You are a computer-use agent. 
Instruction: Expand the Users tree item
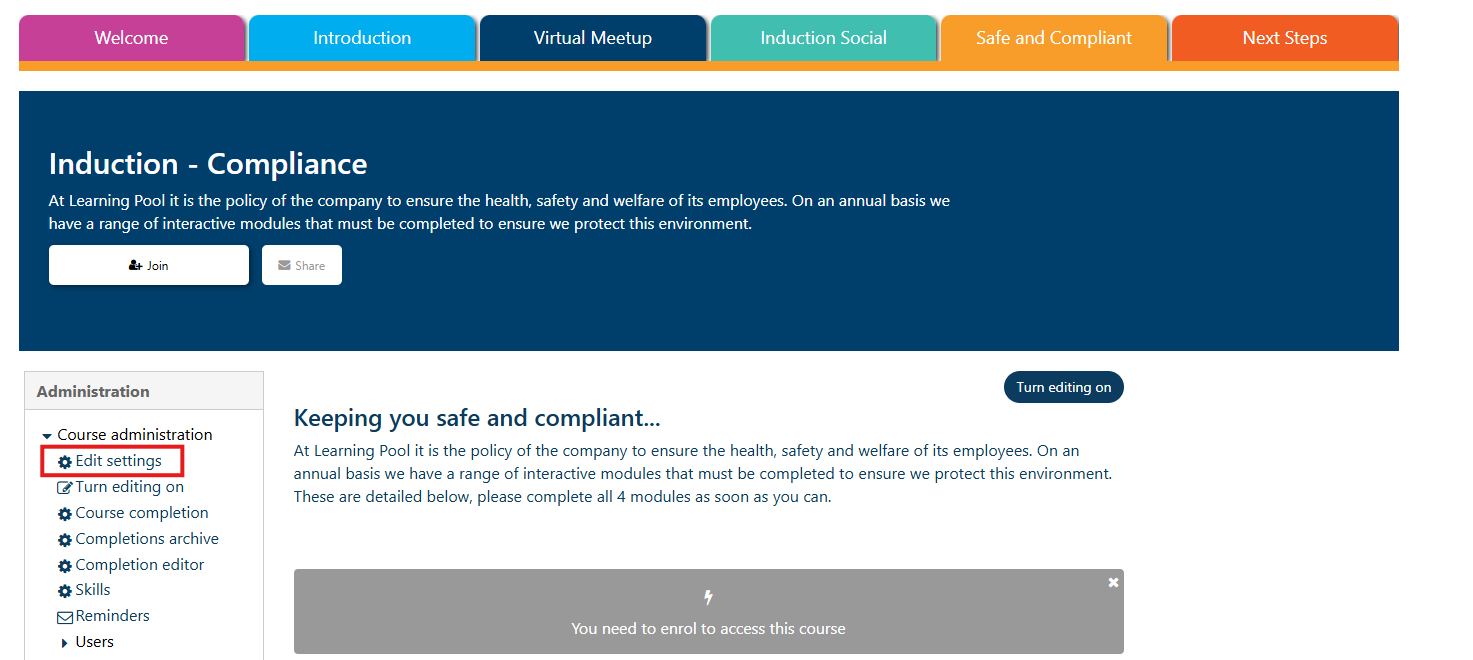[x=65, y=643]
